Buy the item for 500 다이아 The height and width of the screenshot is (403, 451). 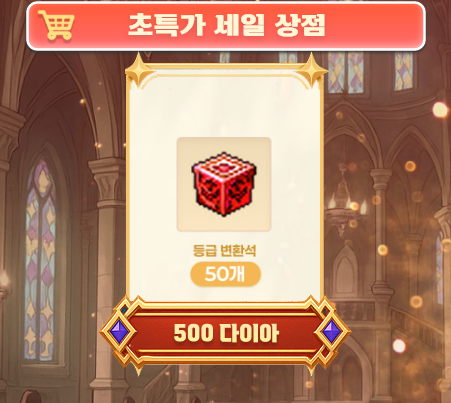click(x=226, y=333)
